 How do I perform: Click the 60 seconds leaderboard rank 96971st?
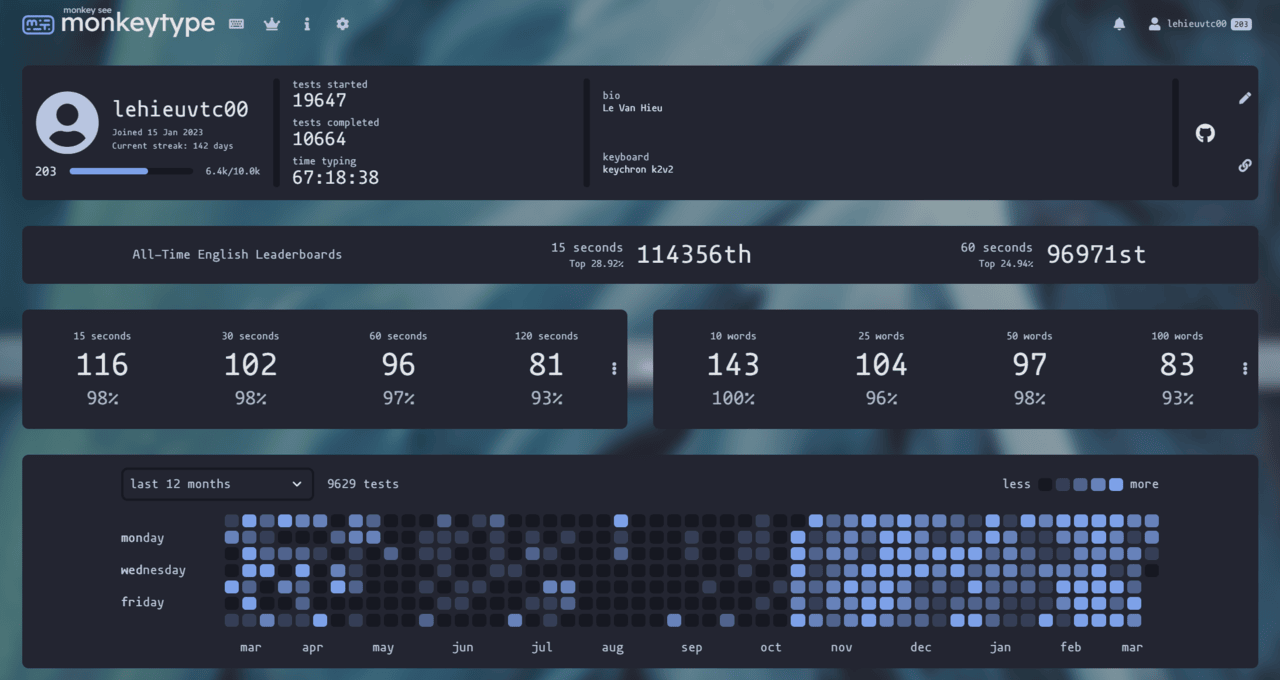click(1096, 254)
